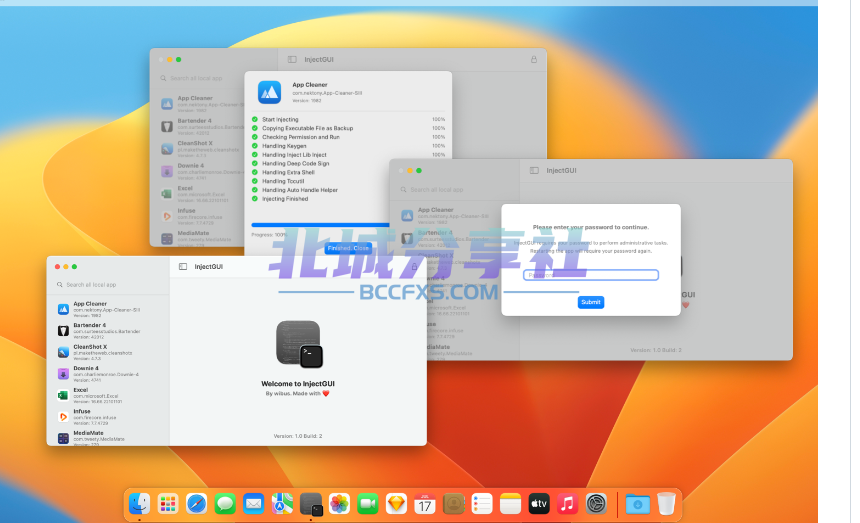Select App Cleaner icon in Welcome window sidebar
Image resolution: width=860 pixels, height=523 pixels.
point(64,309)
